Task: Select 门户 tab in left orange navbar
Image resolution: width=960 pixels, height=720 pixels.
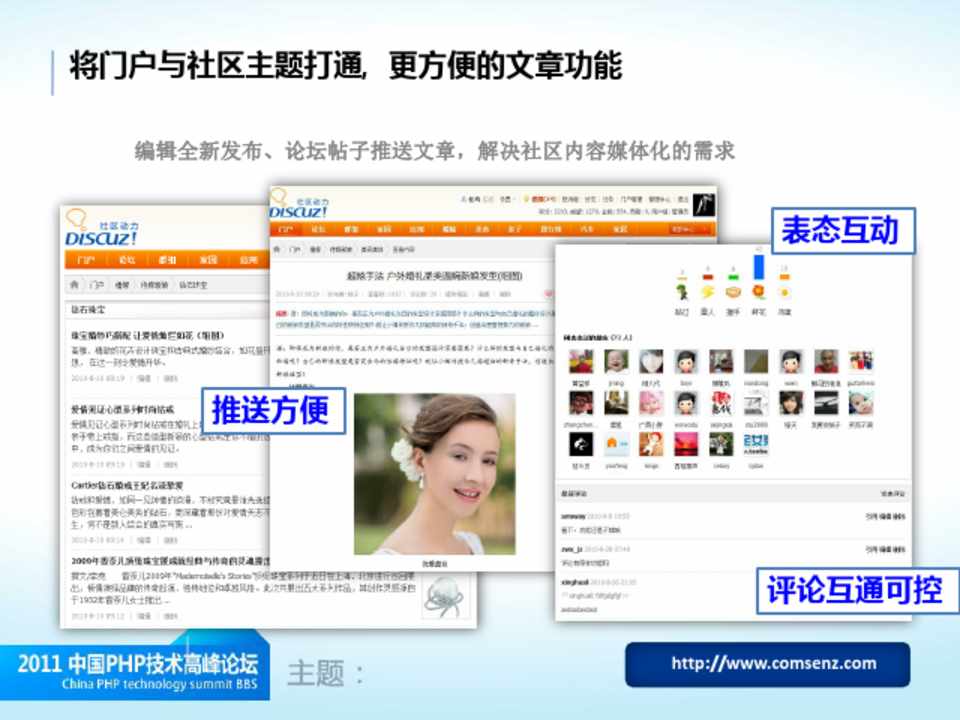Action: tap(87, 261)
